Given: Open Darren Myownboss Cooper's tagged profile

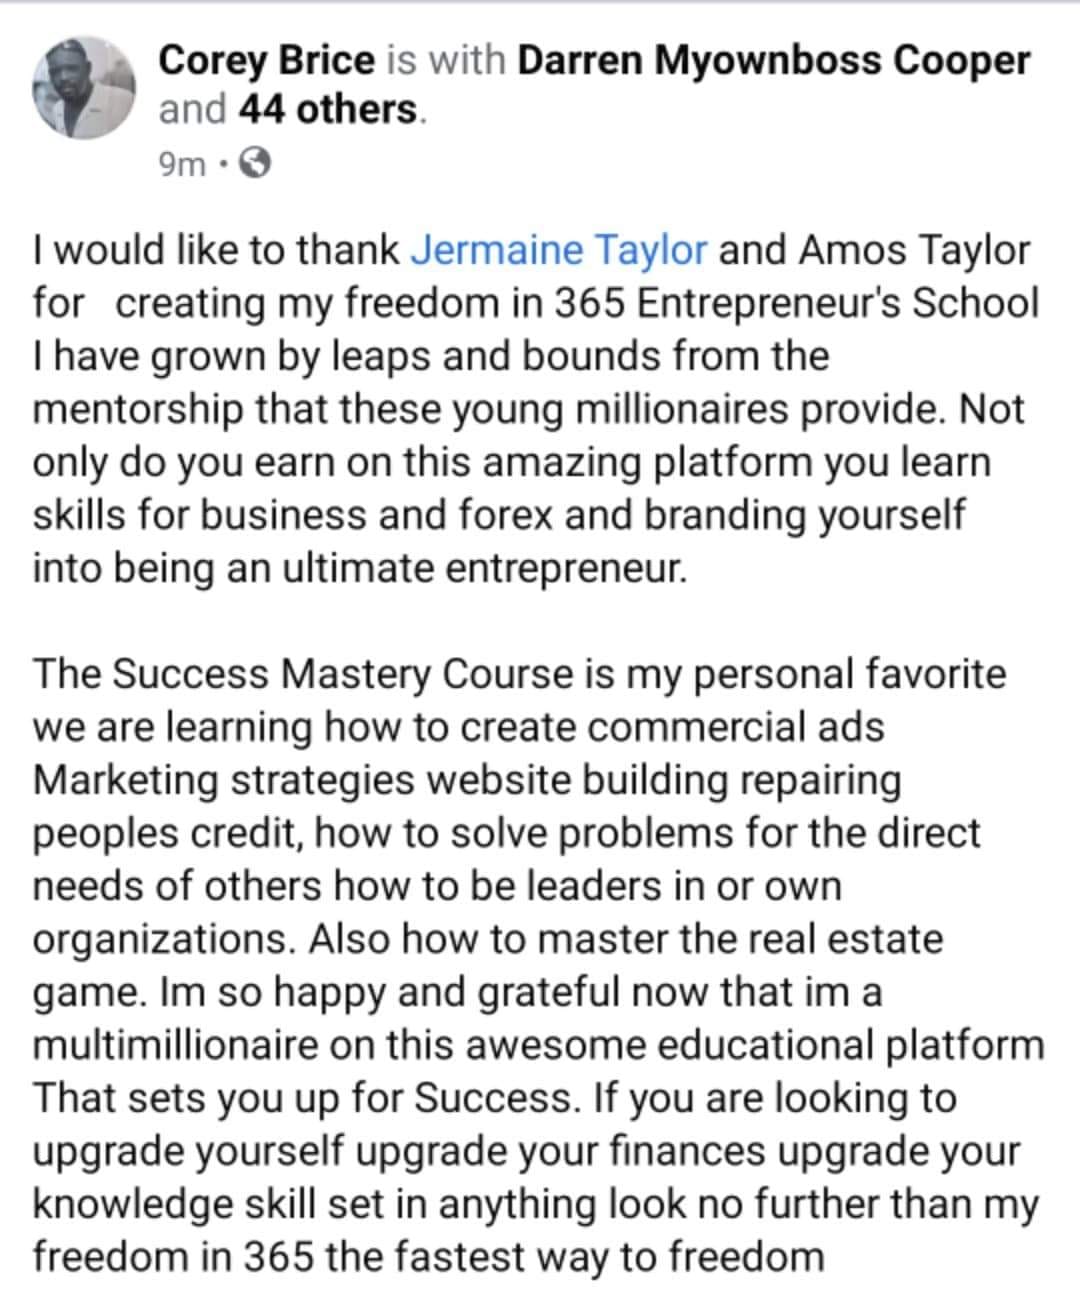Looking at the screenshot, I should tap(774, 61).
